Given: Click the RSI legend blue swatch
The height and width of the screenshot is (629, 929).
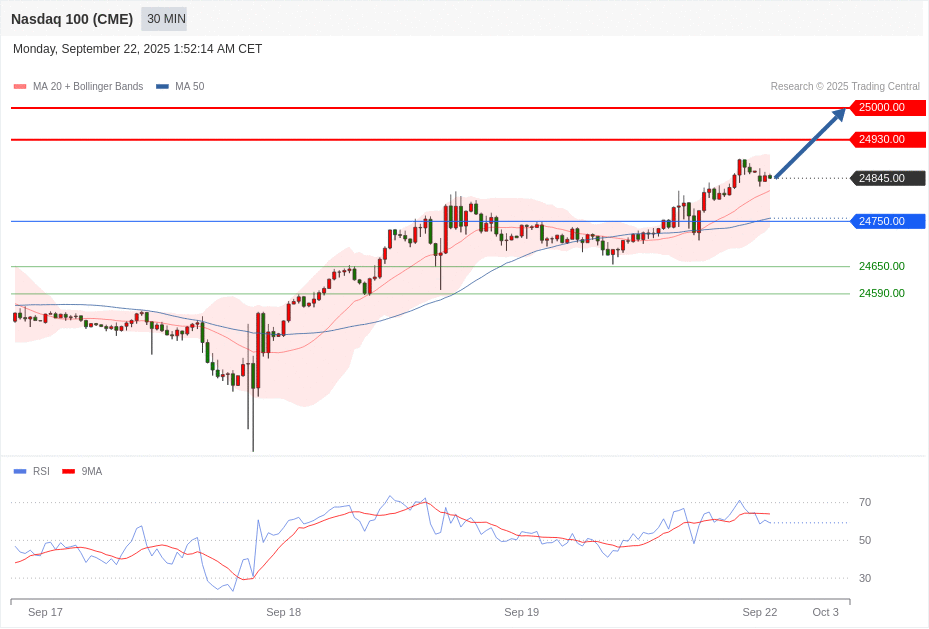Looking at the screenshot, I should click(x=20, y=471).
